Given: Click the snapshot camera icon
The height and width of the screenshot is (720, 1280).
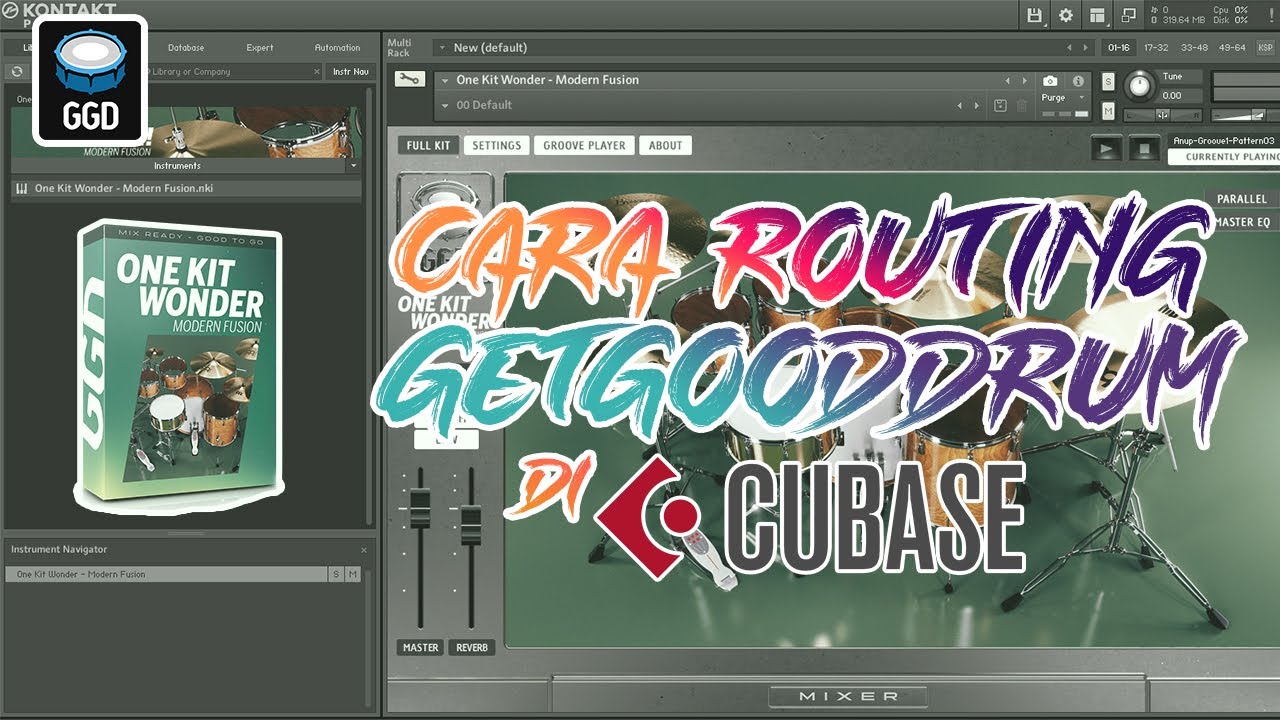Looking at the screenshot, I should click(1050, 81).
